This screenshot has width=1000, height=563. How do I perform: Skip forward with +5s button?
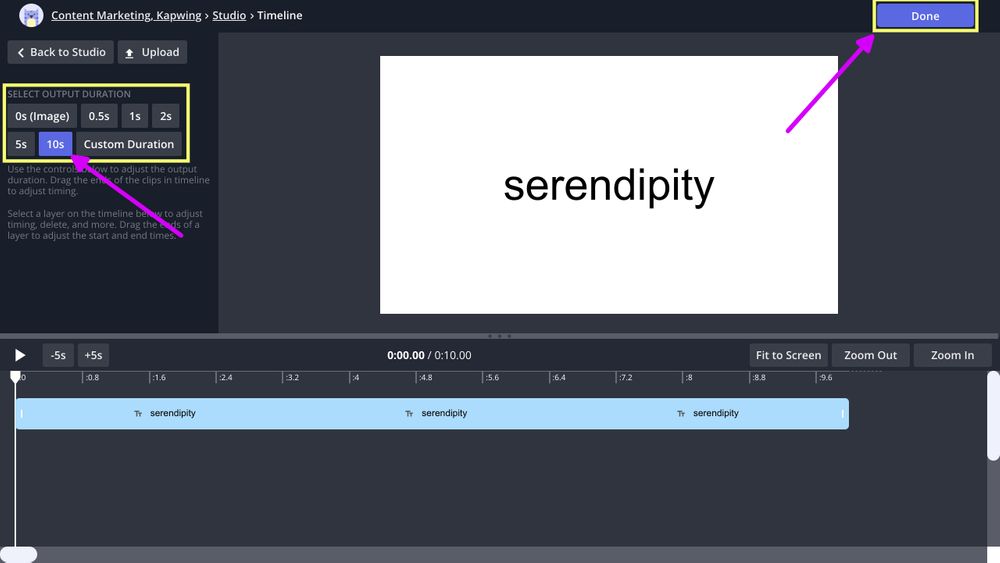pos(93,355)
